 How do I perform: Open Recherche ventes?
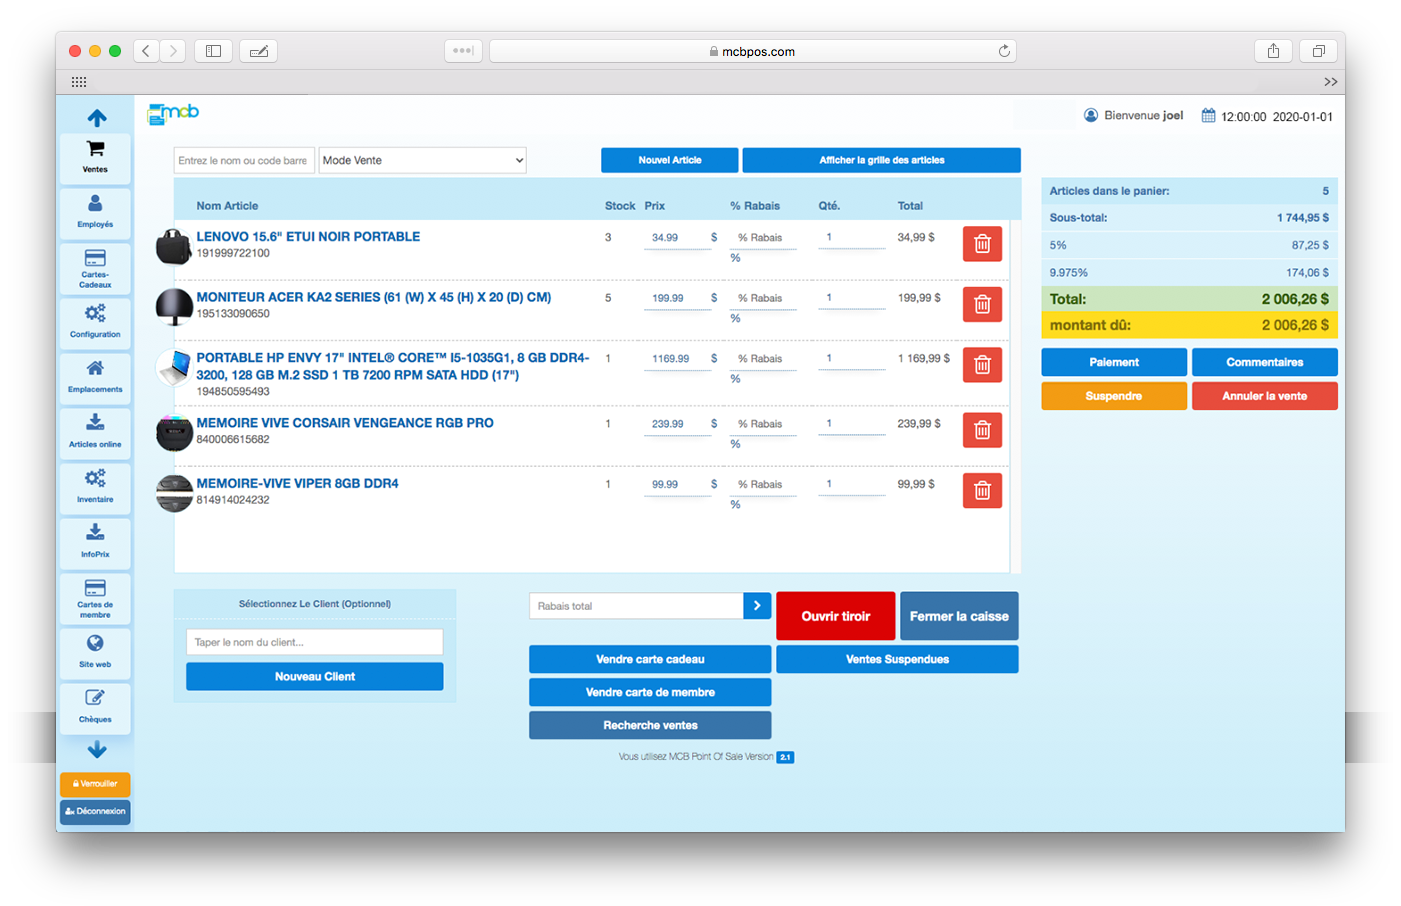pos(650,725)
